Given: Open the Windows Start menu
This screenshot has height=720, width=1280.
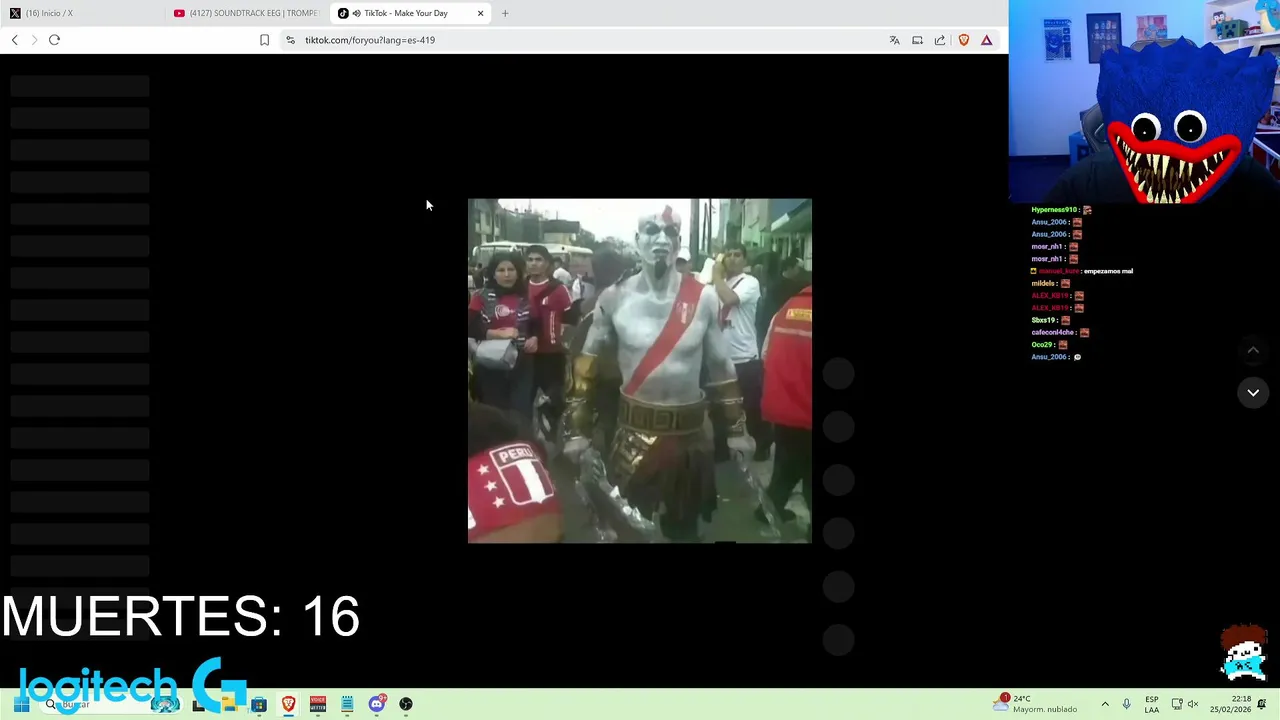Looking at the screenshot, I should coord(20,704).
